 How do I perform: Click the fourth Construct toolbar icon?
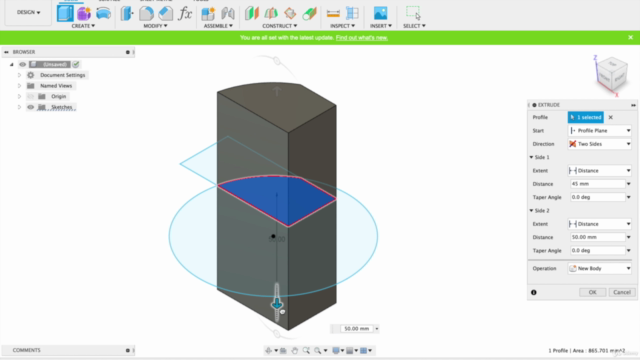[309, 13]
